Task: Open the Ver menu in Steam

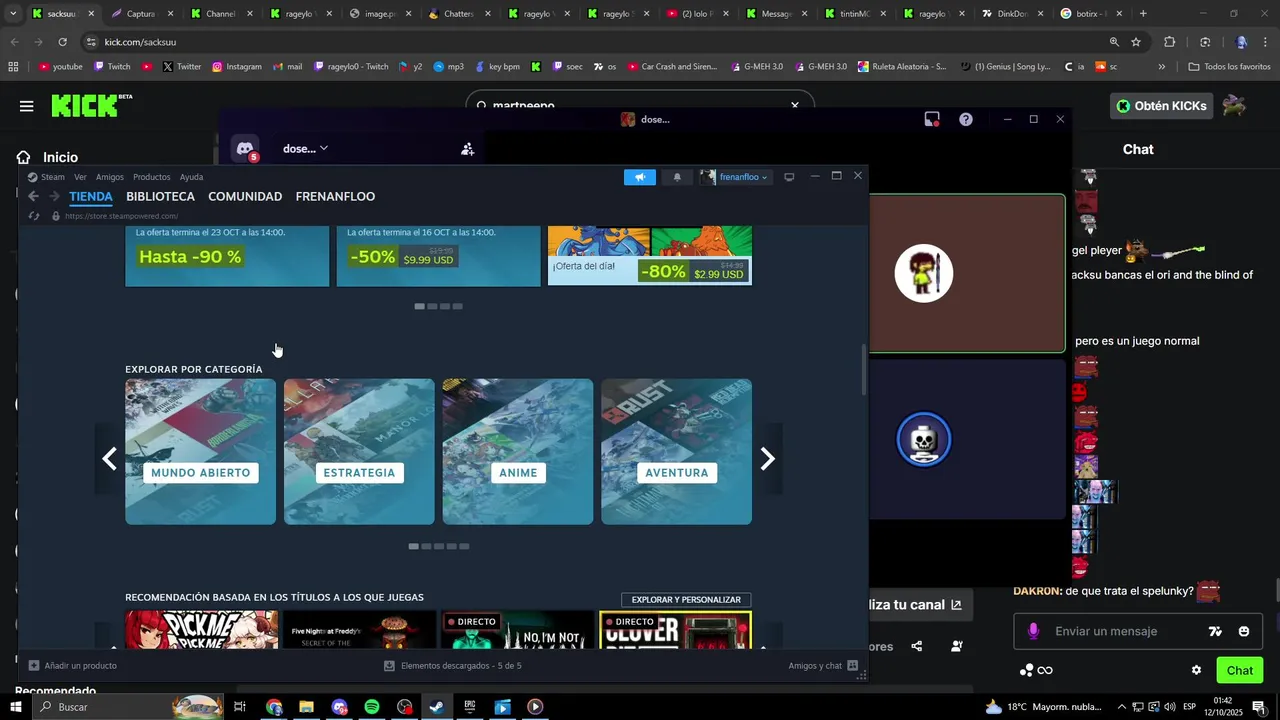Action: 80,177
